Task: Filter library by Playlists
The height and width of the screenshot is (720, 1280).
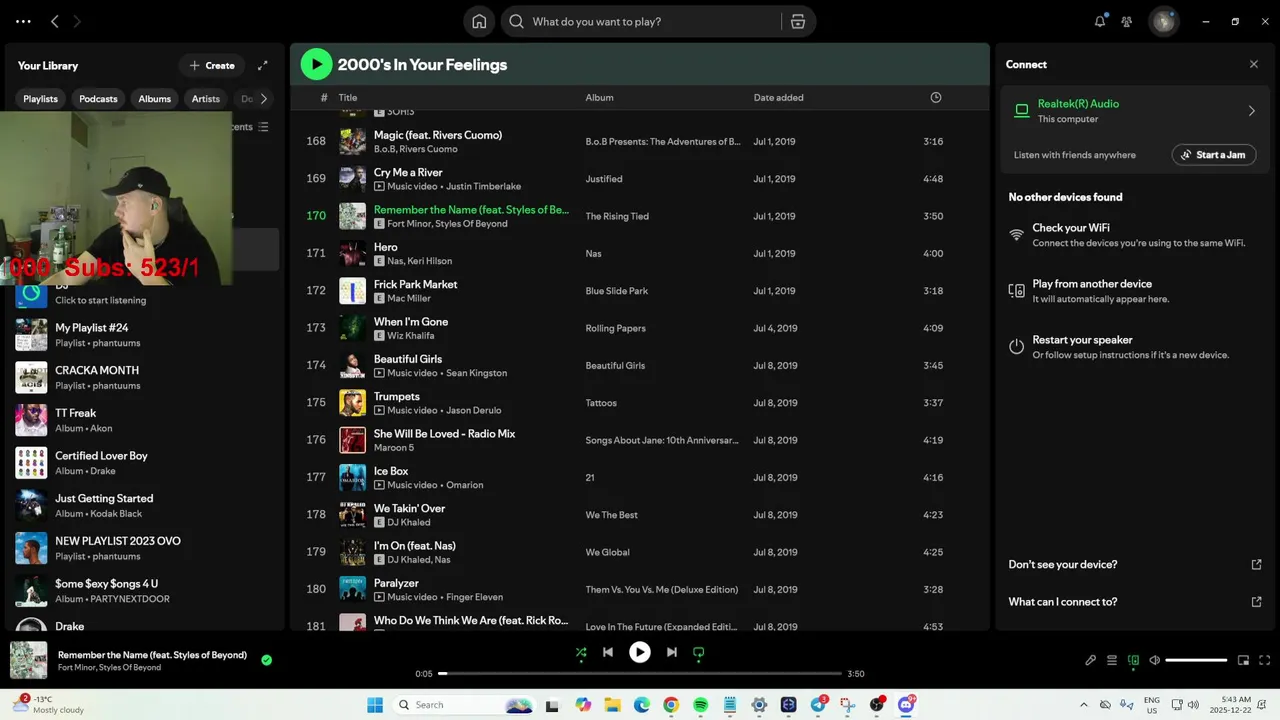Action: pos(41,99)
